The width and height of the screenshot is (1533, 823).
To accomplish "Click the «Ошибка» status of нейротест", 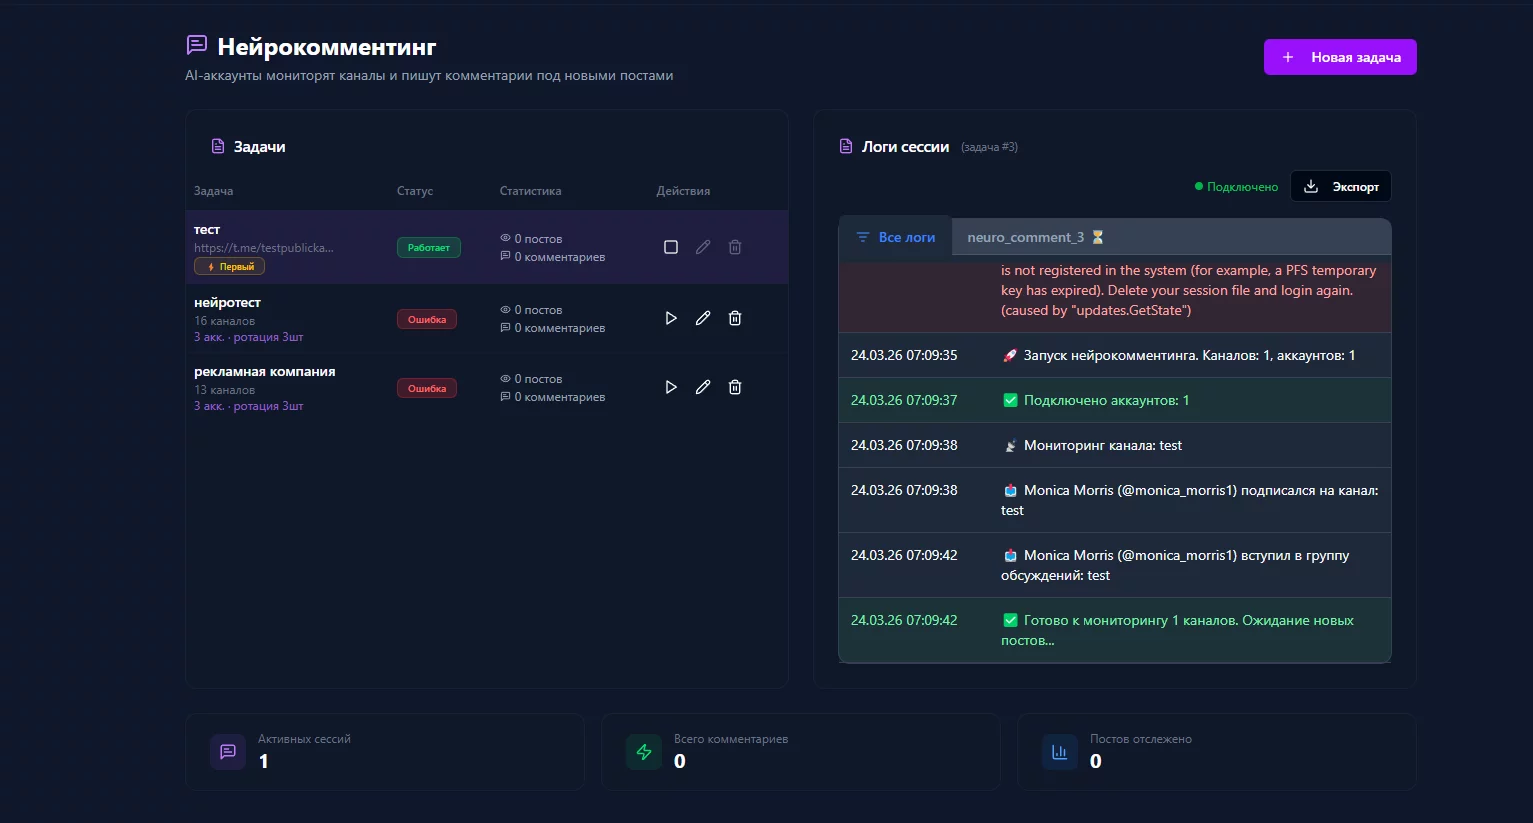I will pos(427,320).
